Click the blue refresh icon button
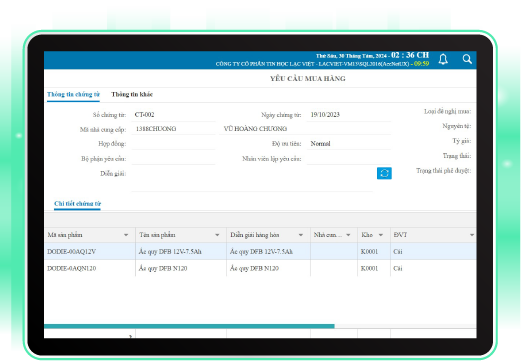 point(384,173)
